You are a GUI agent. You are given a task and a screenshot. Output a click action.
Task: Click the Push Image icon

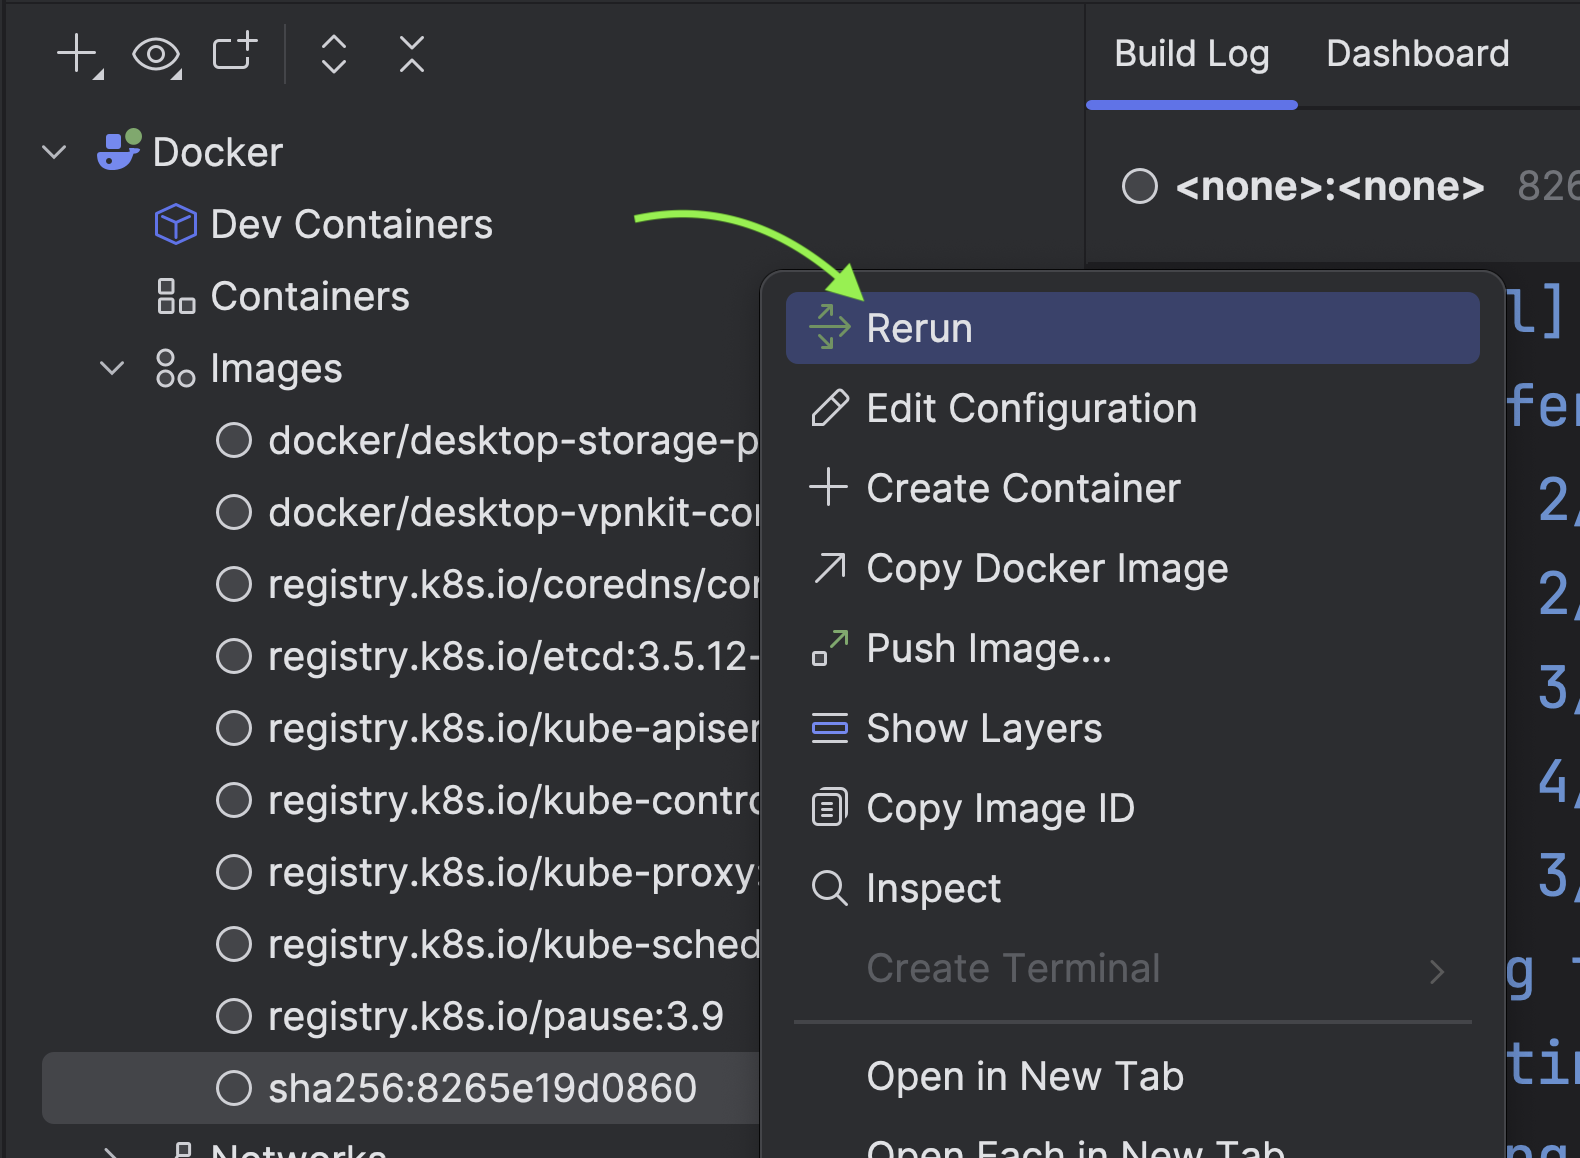tap(829, 648)
